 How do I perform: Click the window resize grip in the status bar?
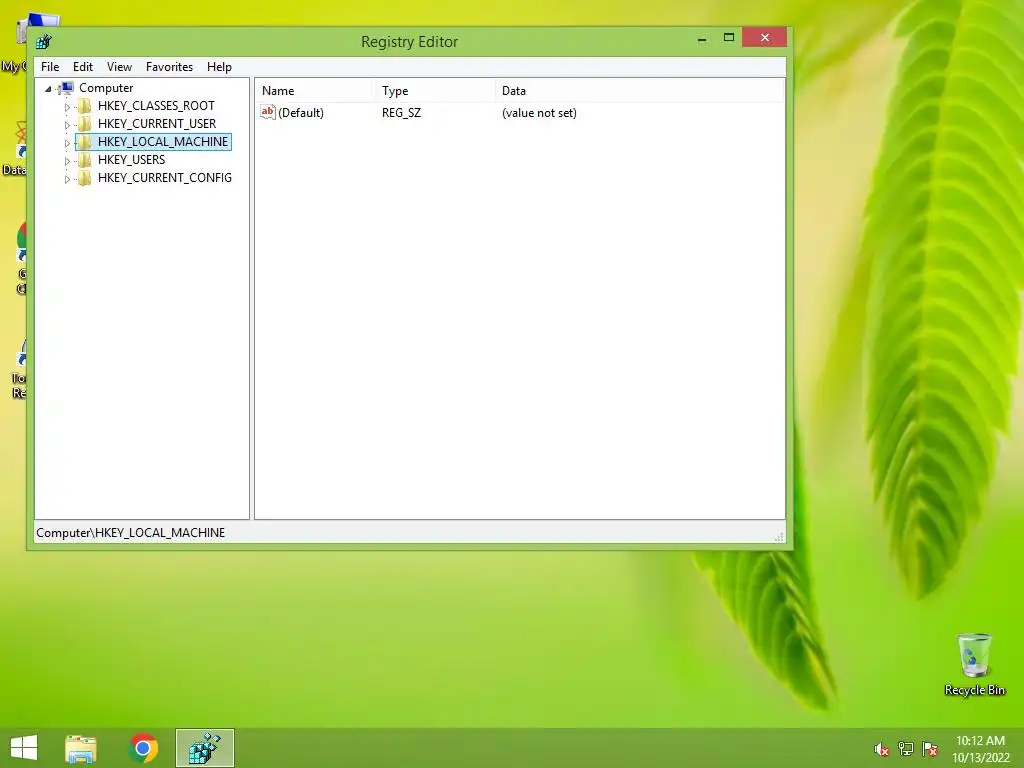coord(778,537)
